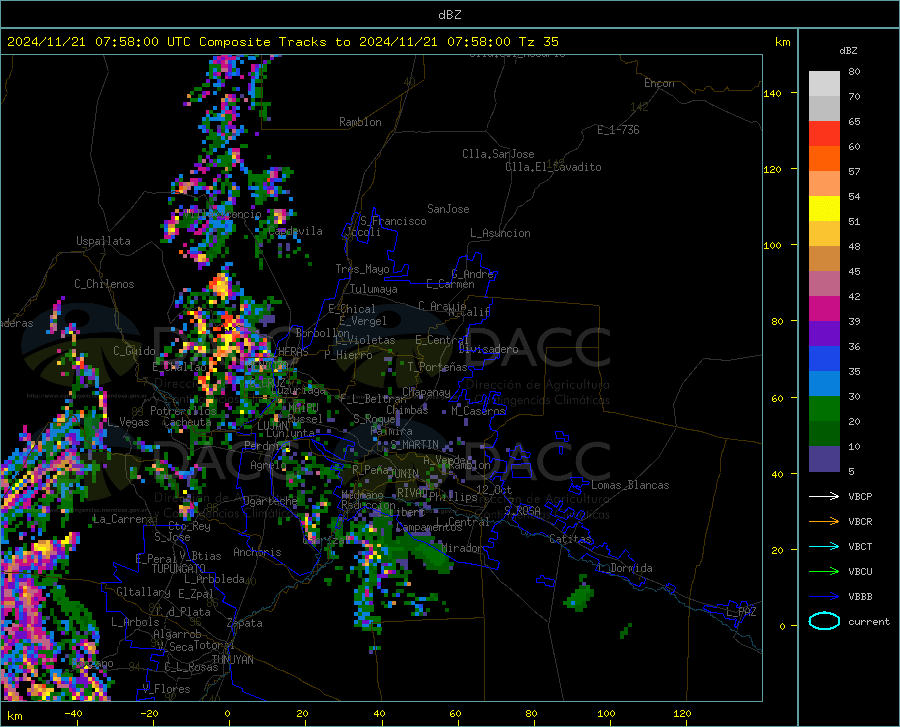Select the light gray 70-80 dBZ swatch
Screen dimensions: 900x727
pyautogui.click(x=824, y=84)
